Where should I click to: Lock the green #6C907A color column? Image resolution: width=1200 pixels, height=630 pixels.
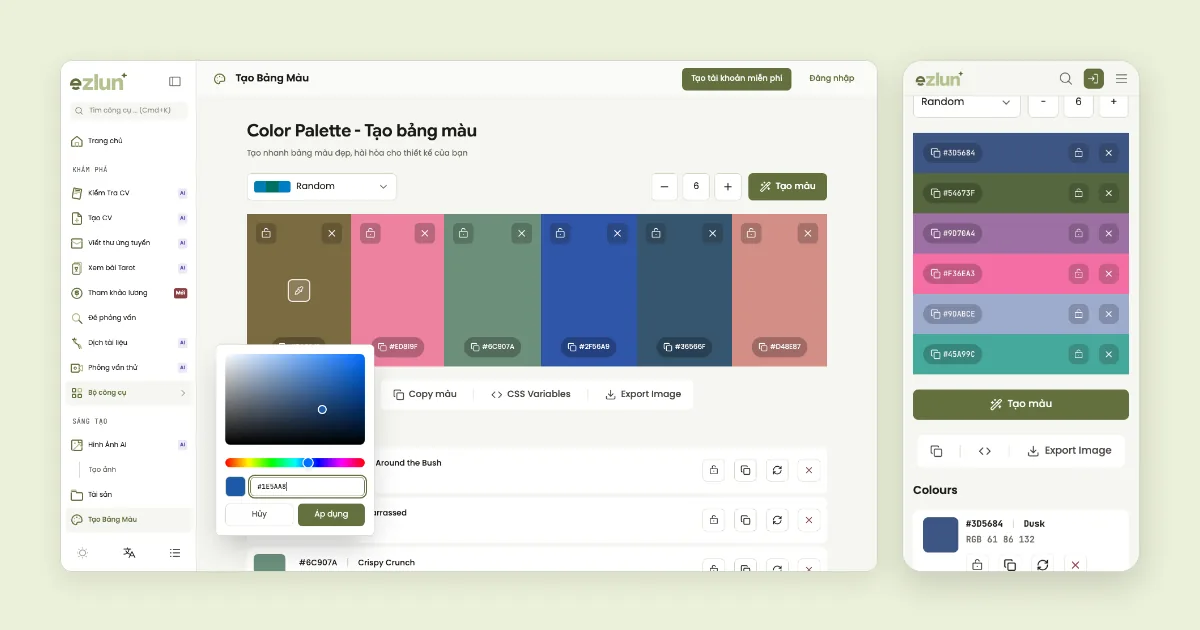click(463, 233)
